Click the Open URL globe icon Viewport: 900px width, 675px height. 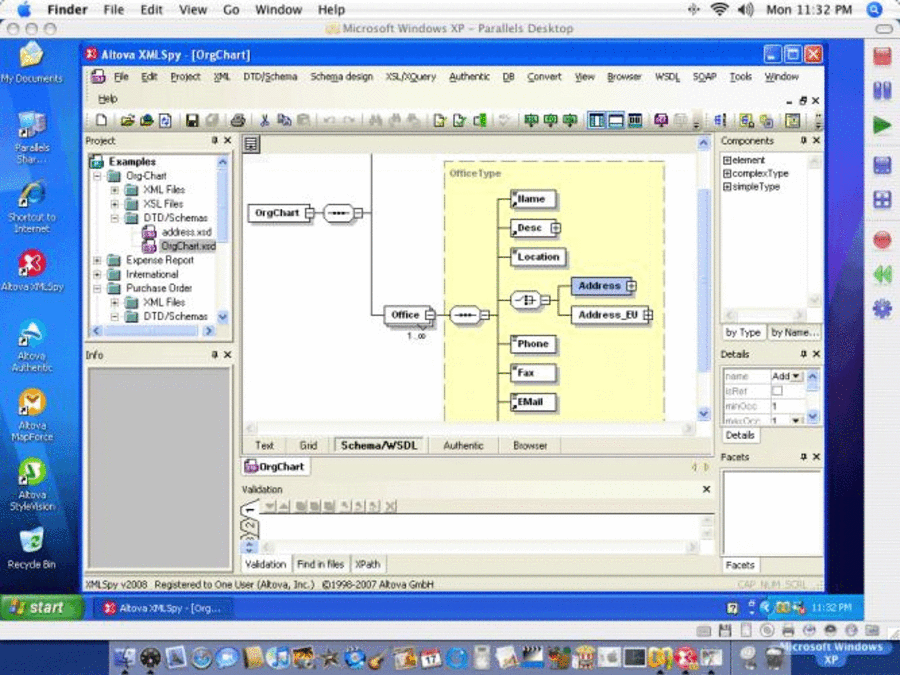(x=146, y=120)
